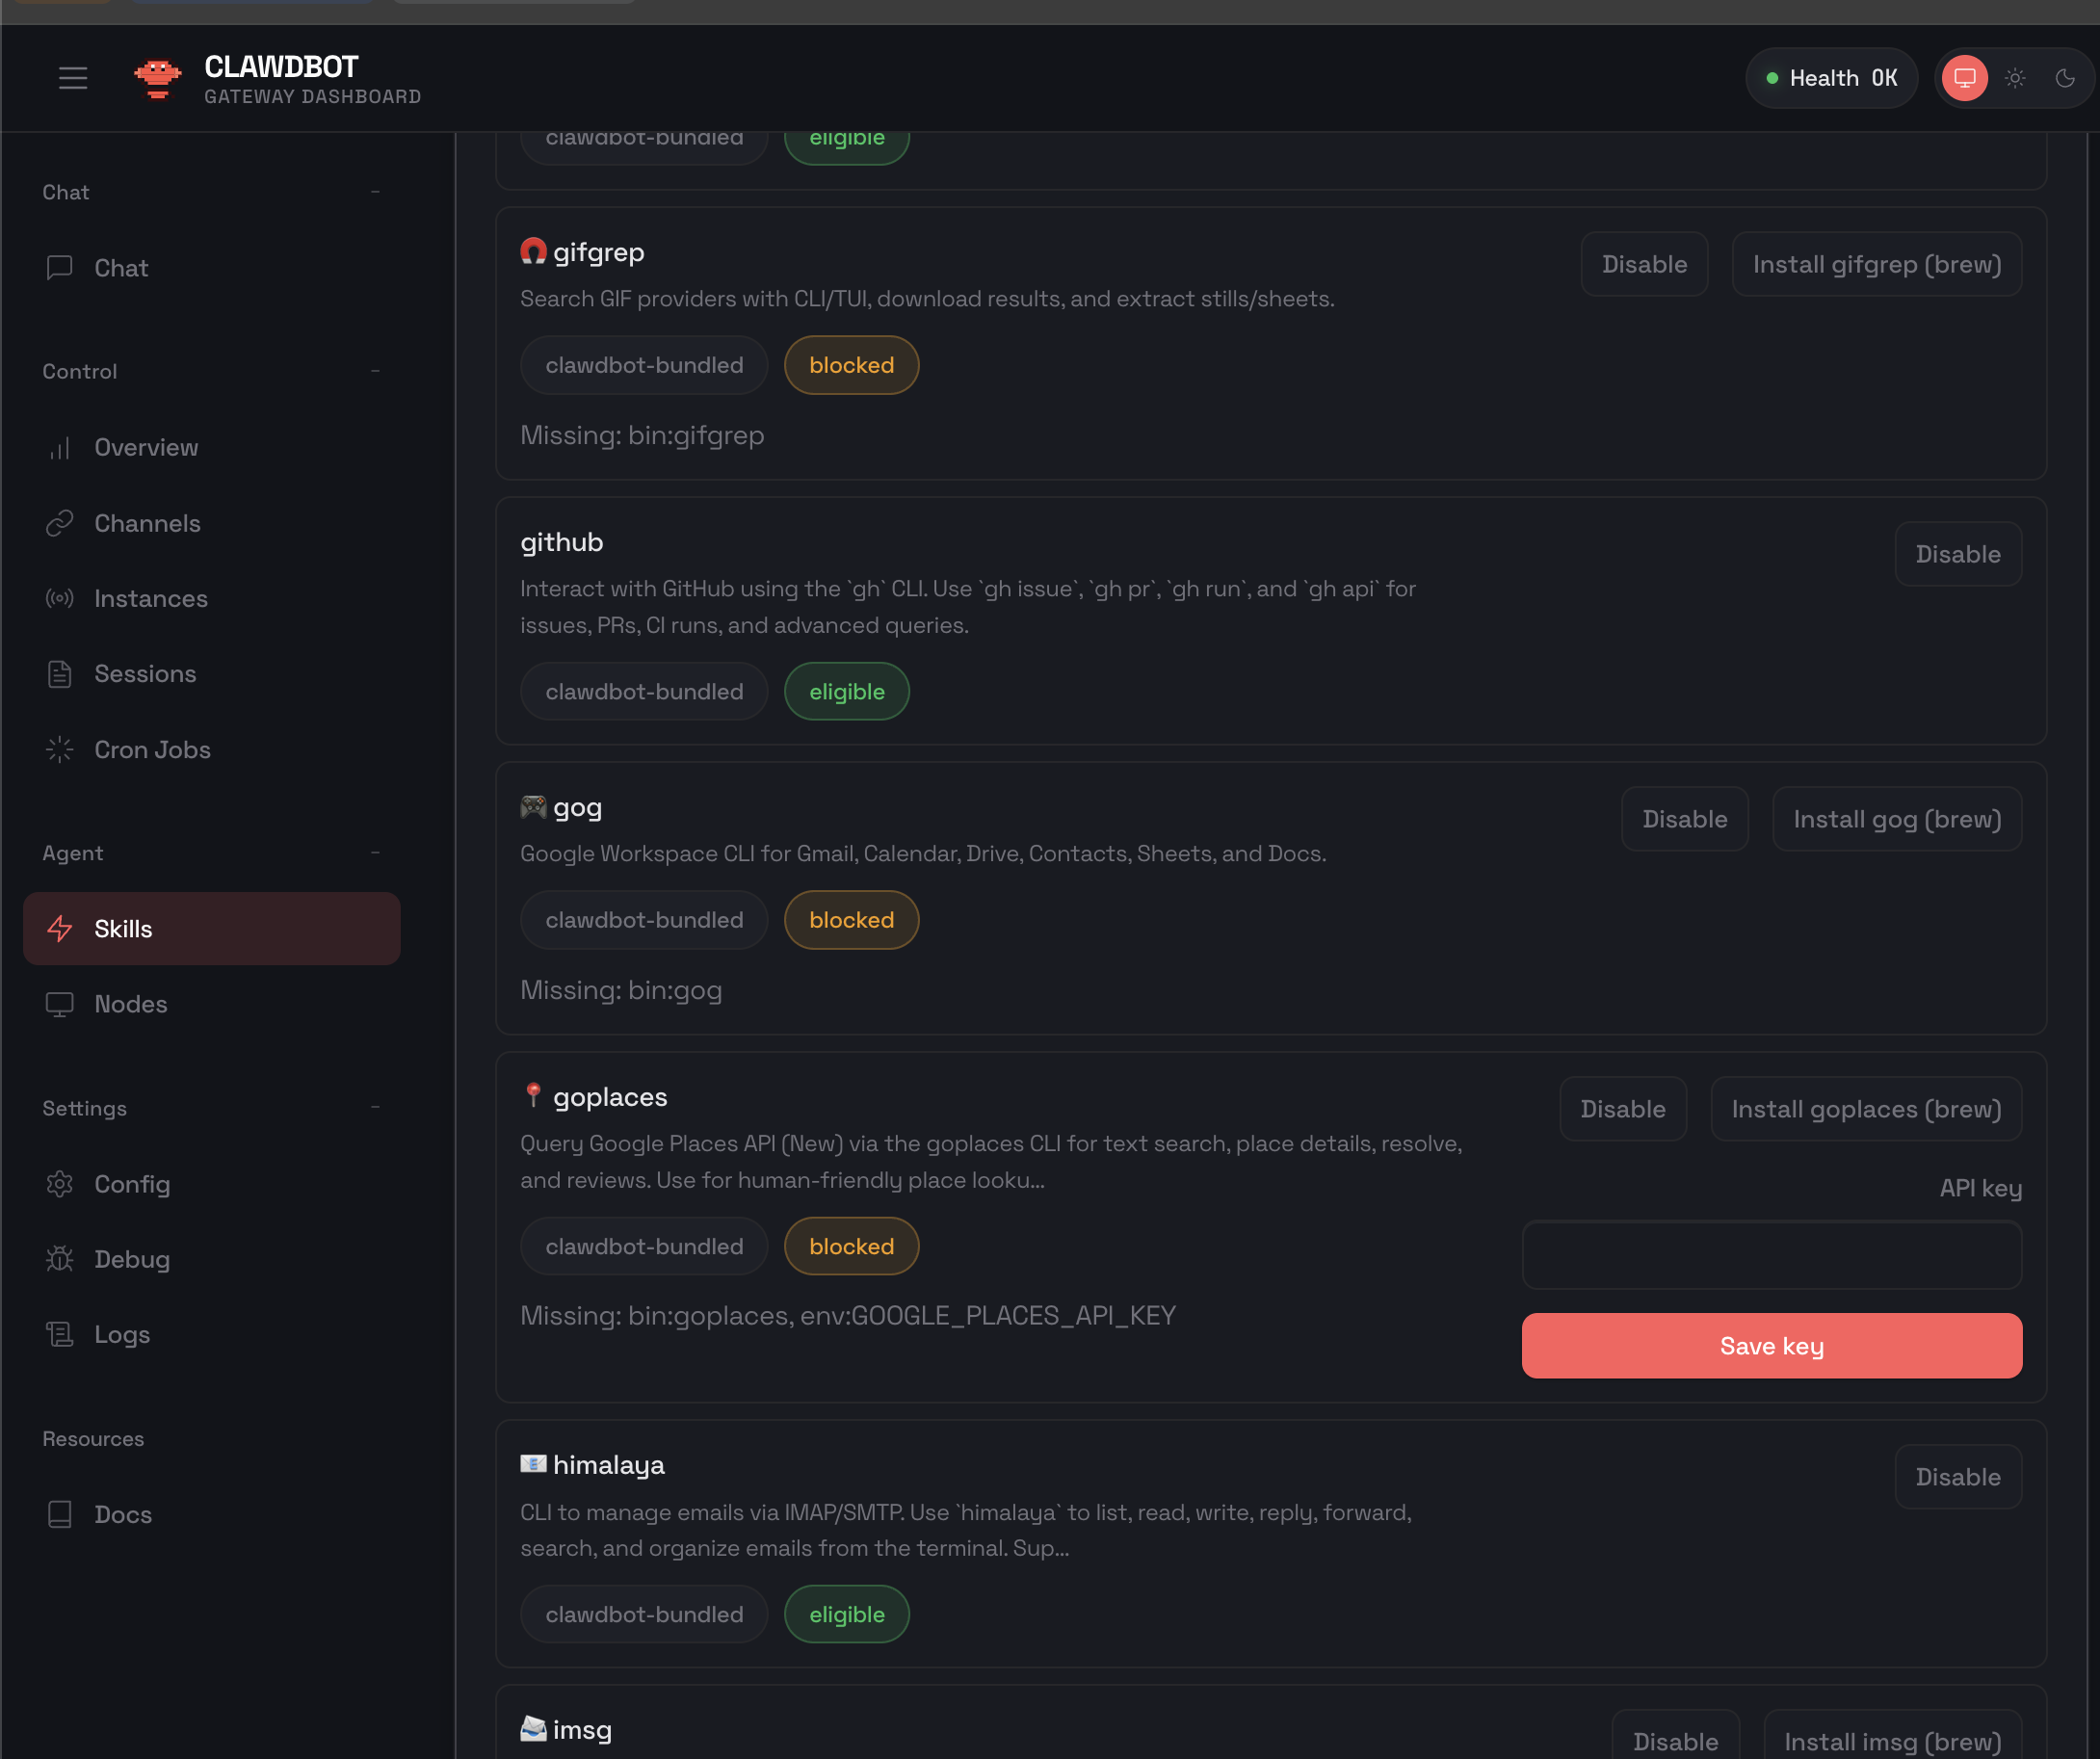2100x1759 pixels.
Task: Switch to light theme sun icon
Action: pos(2014,78)
